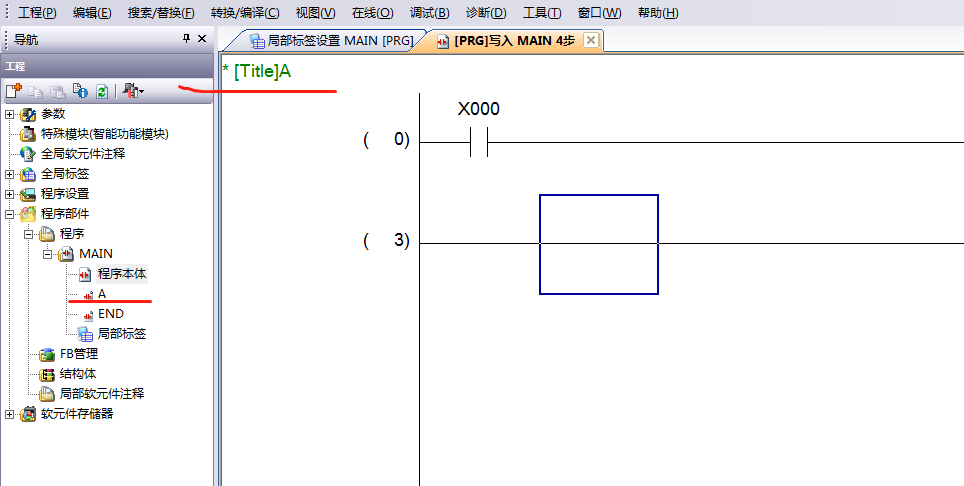
Task: Select FB管理 in the project tree
Action: [78, 354]
